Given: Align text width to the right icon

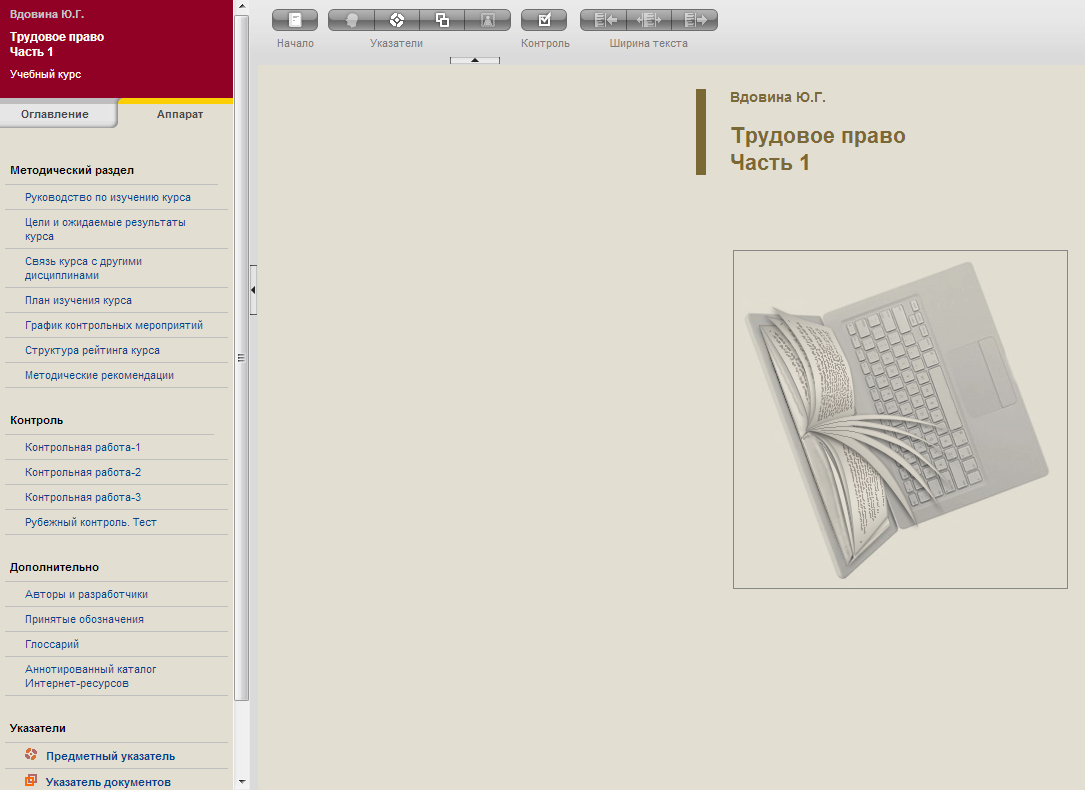Looking at the screenshot, I should [695, 20].
